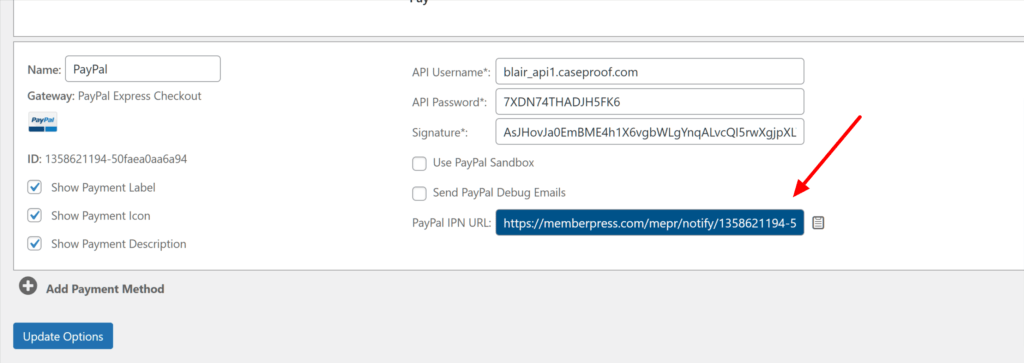The image size is (1024, 363).
Task: Enable the Use PayPal Sandbox checkbox
Action: click(x=419, y=163)
